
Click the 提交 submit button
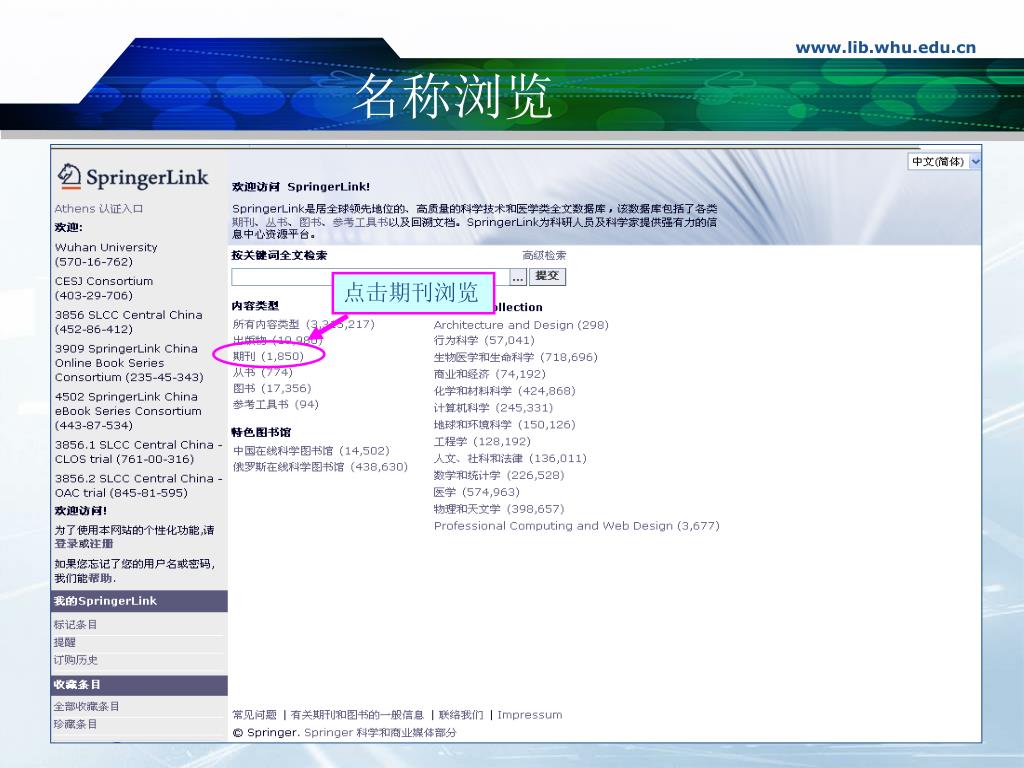tap(547, 276)
